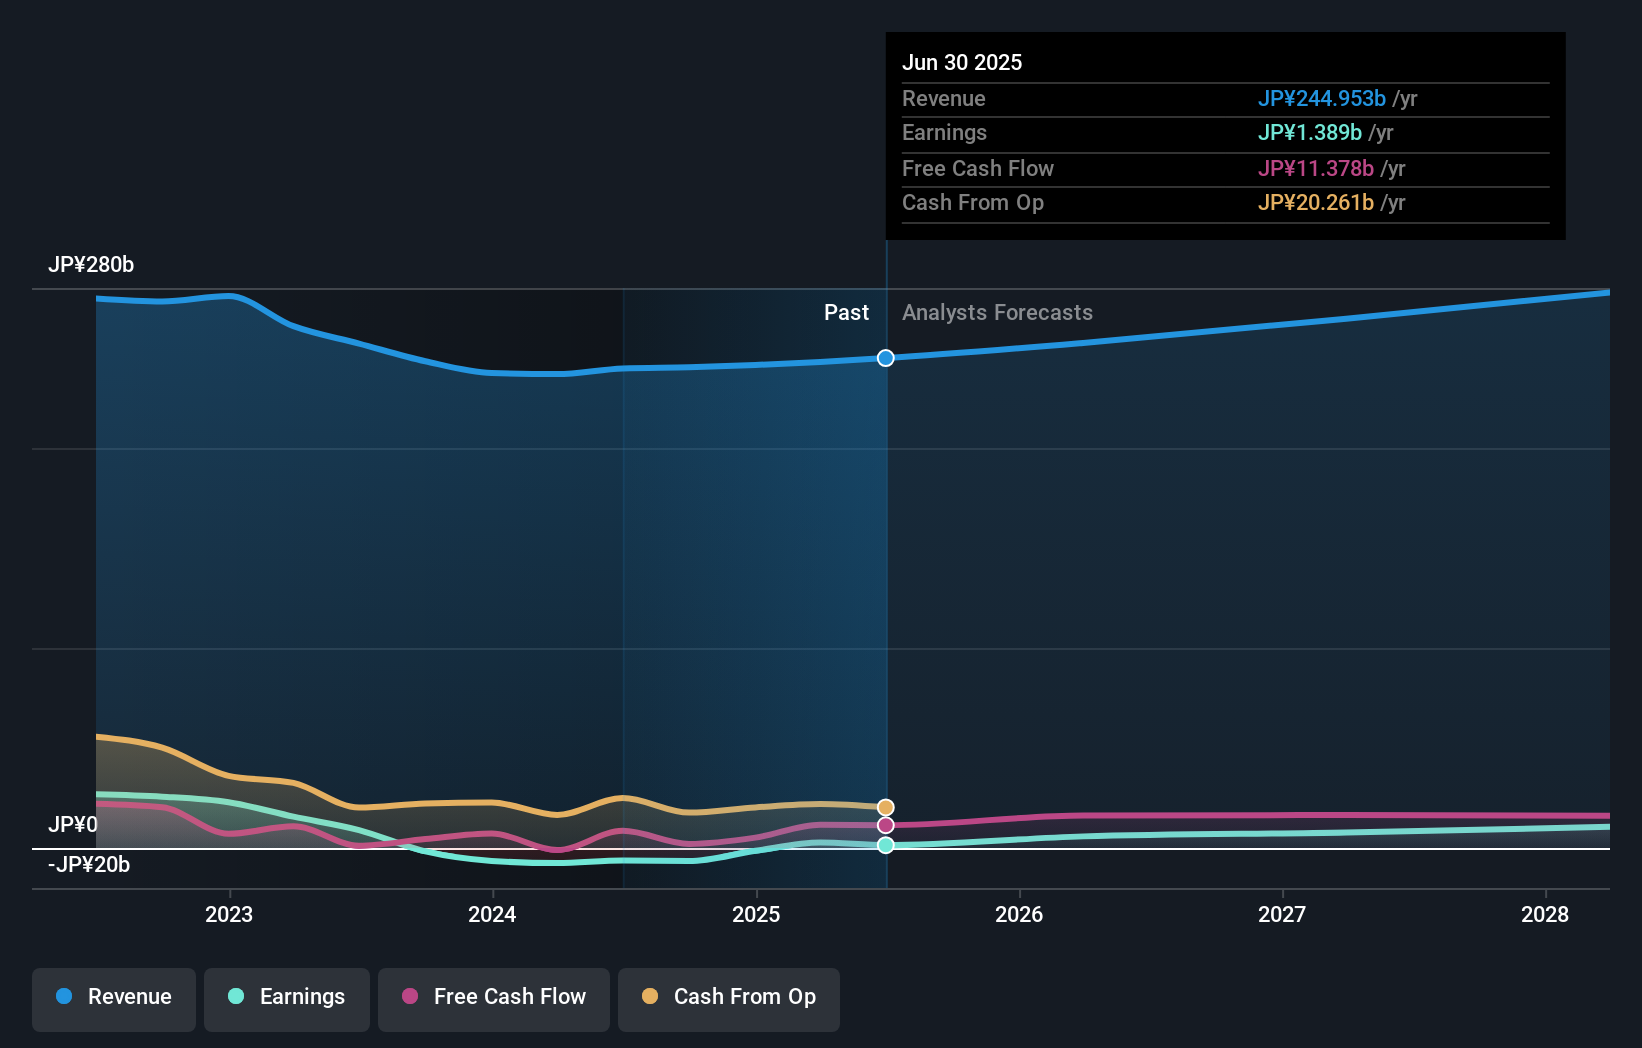
Task: Toggle the Cash From Op series visibility
Action: pos(729,997)
